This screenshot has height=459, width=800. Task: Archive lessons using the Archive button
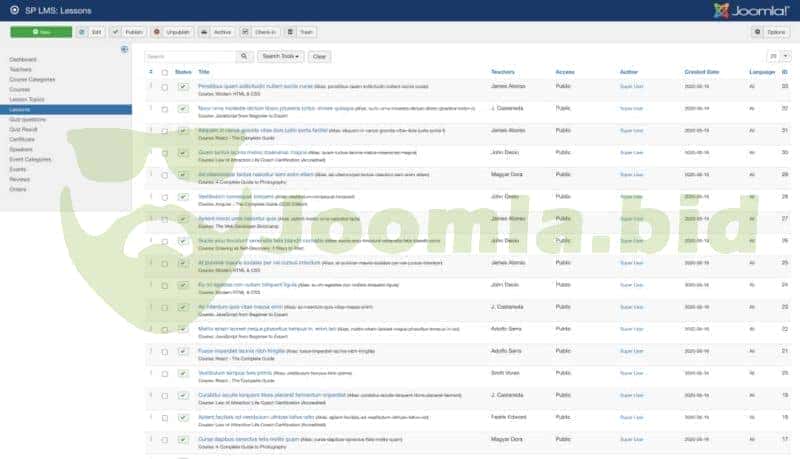coord(216,32)
